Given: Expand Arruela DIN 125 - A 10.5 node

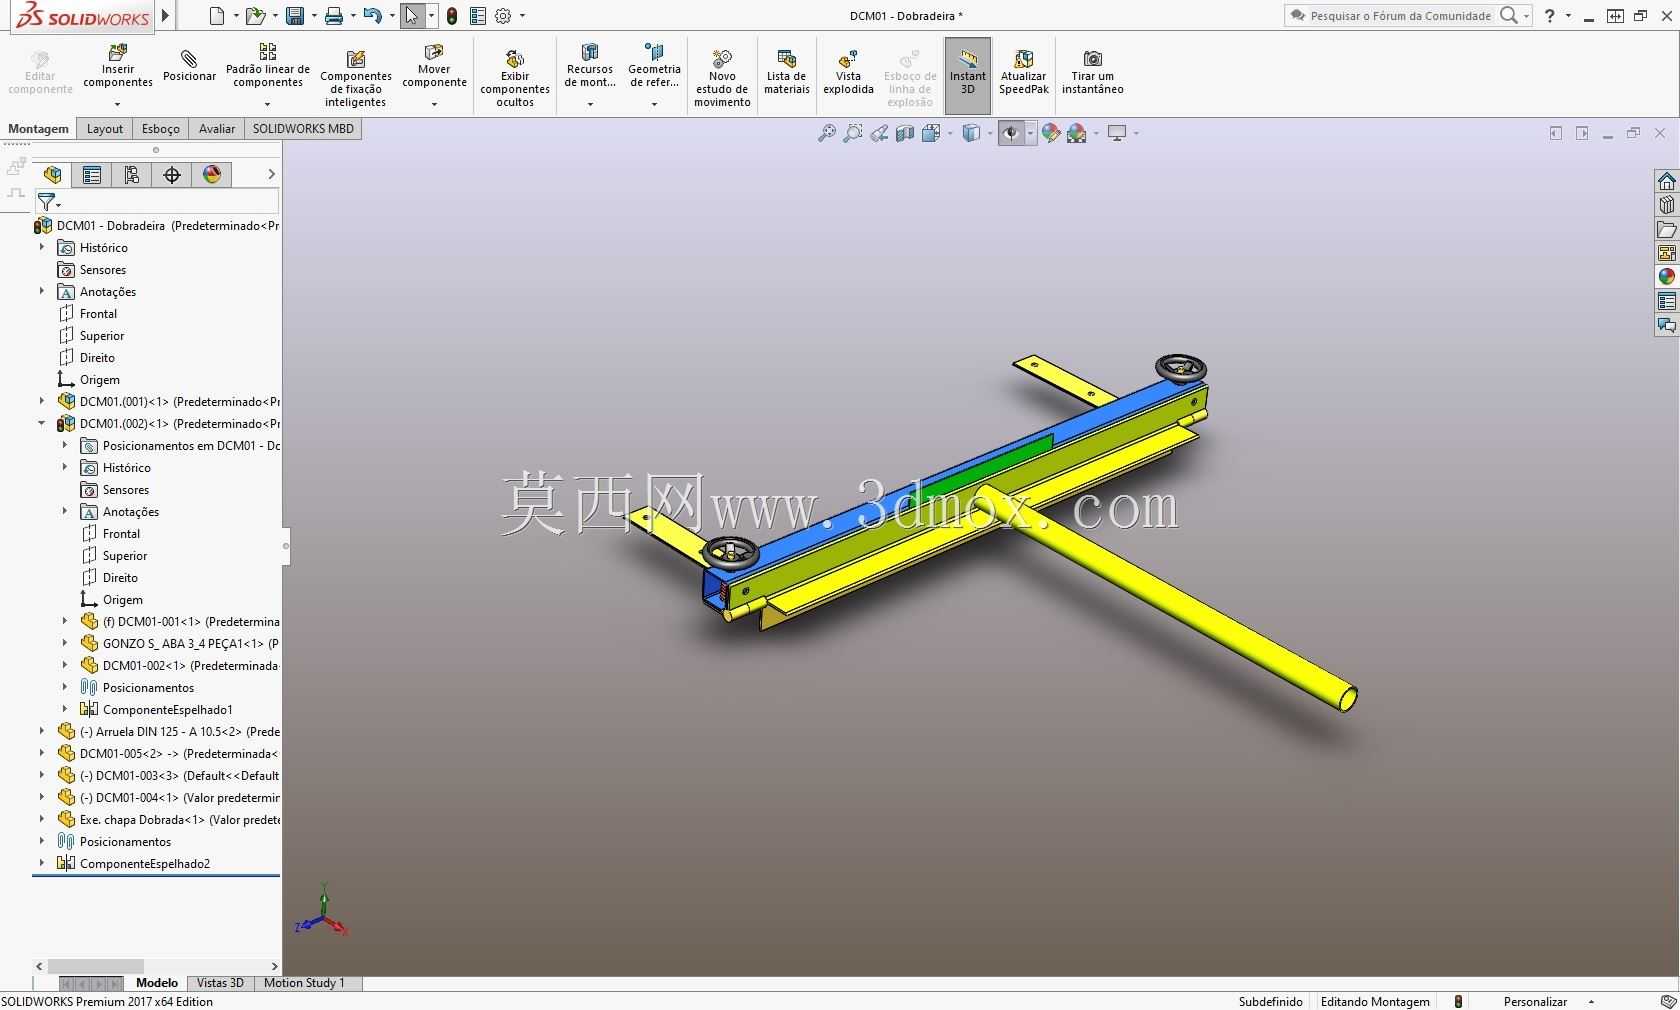Looking at the screenshot, I should [42, 731].
